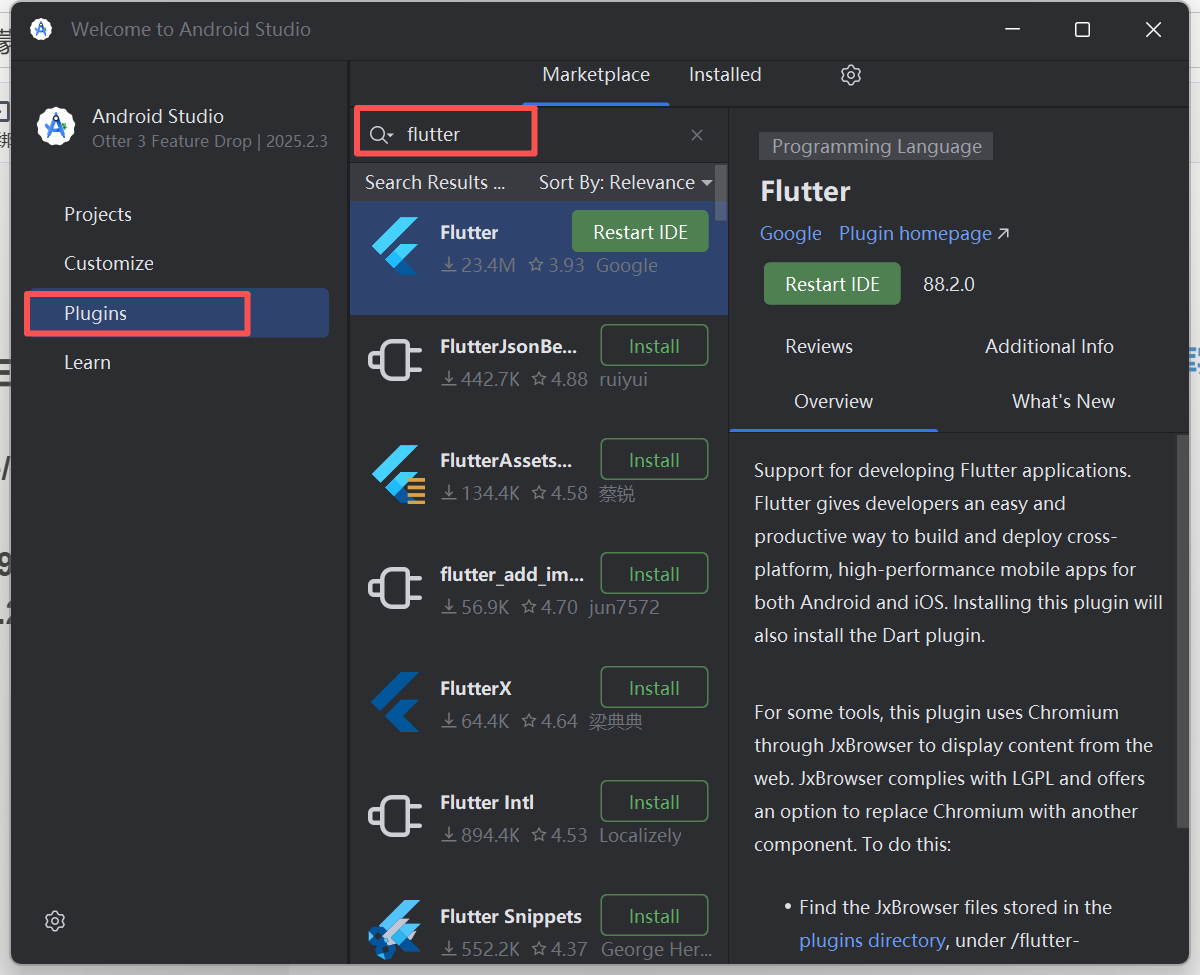Switch to the Installed tab
The image size is (1200, 975).
[725, 75]
